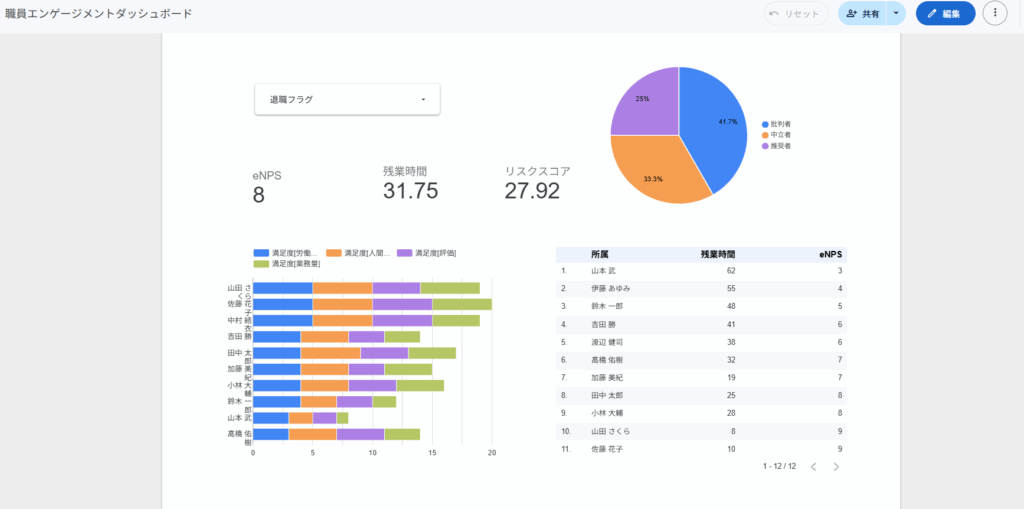This screenshot has height=509, width=1024.
Task: Go to next table page arrow
Action: 836,467
